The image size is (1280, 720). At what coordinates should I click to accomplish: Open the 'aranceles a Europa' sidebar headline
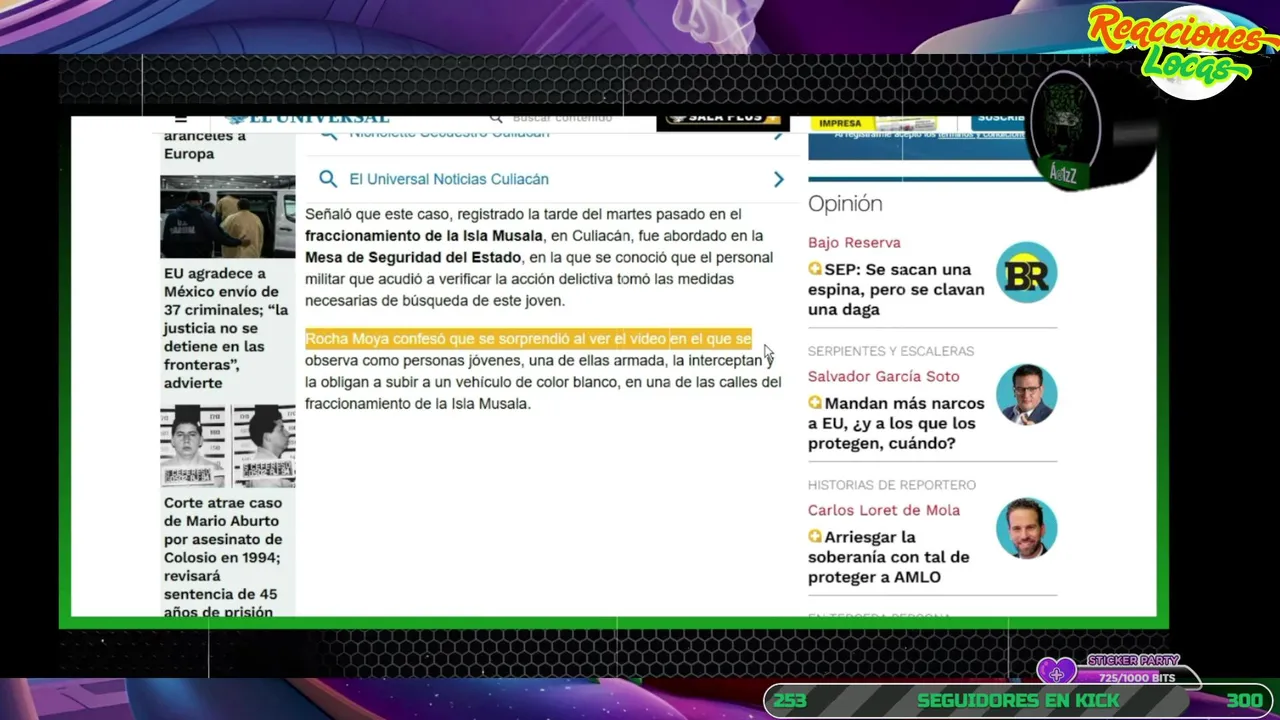204,145
